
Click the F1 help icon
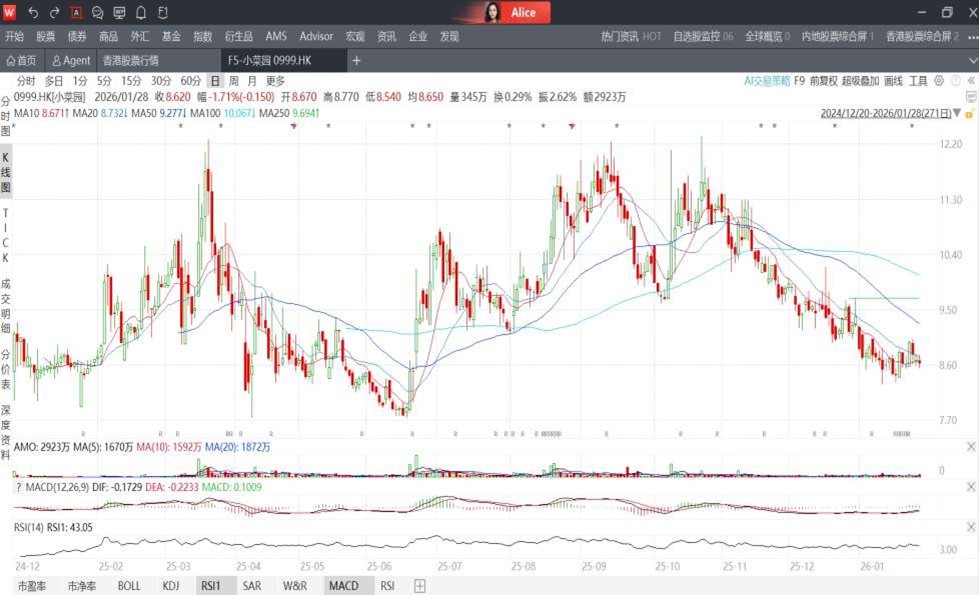(163, 12)
